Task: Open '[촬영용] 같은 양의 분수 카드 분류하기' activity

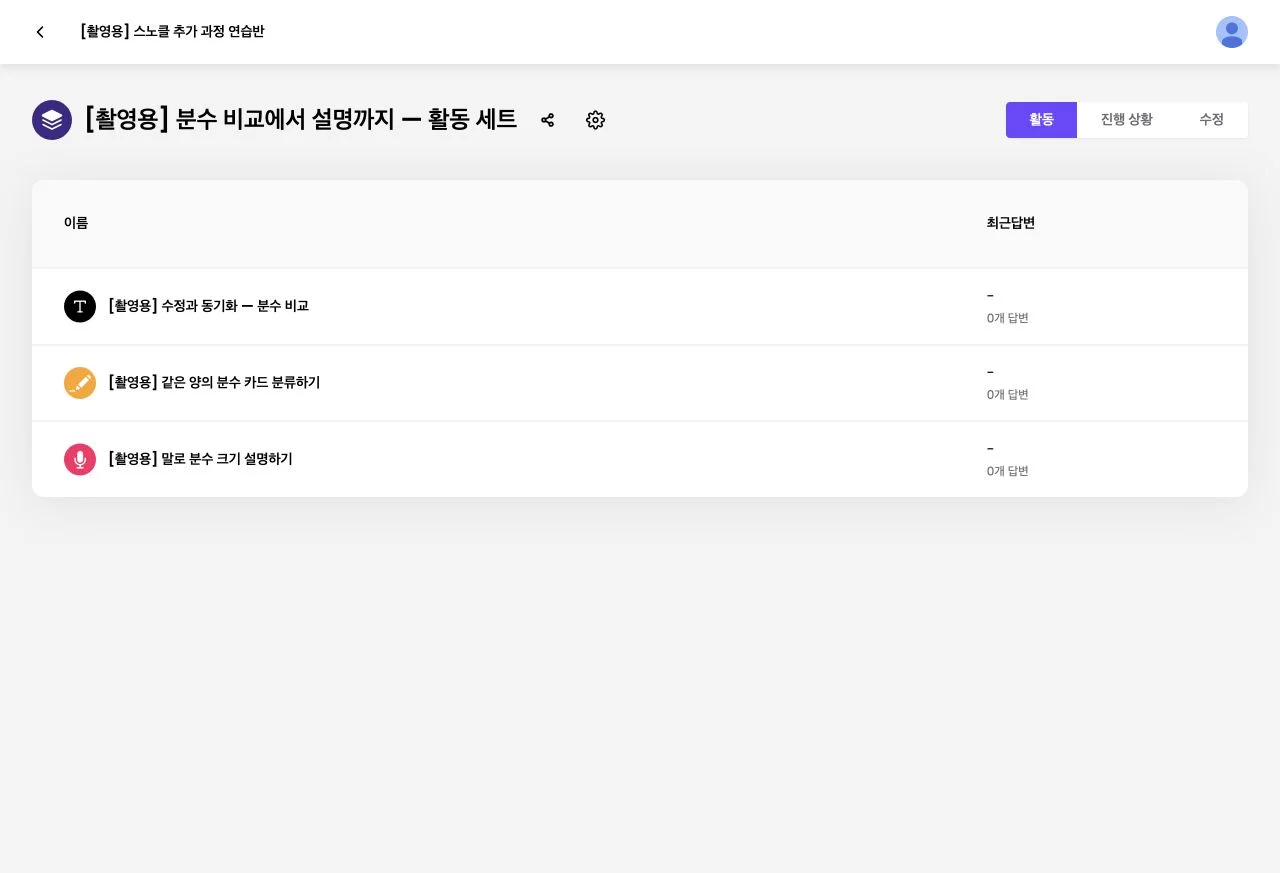Action: [214, 383]
